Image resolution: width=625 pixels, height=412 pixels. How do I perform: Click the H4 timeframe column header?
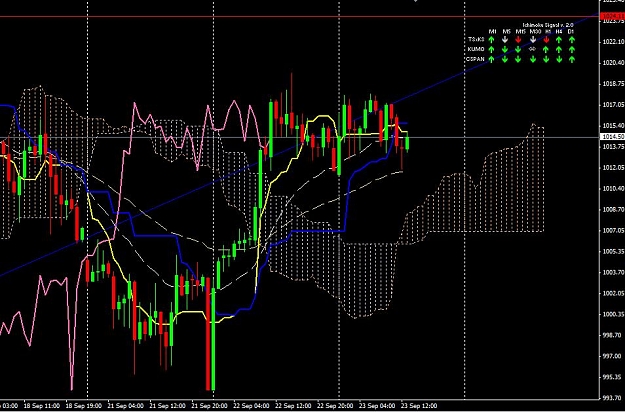(559, 31)
